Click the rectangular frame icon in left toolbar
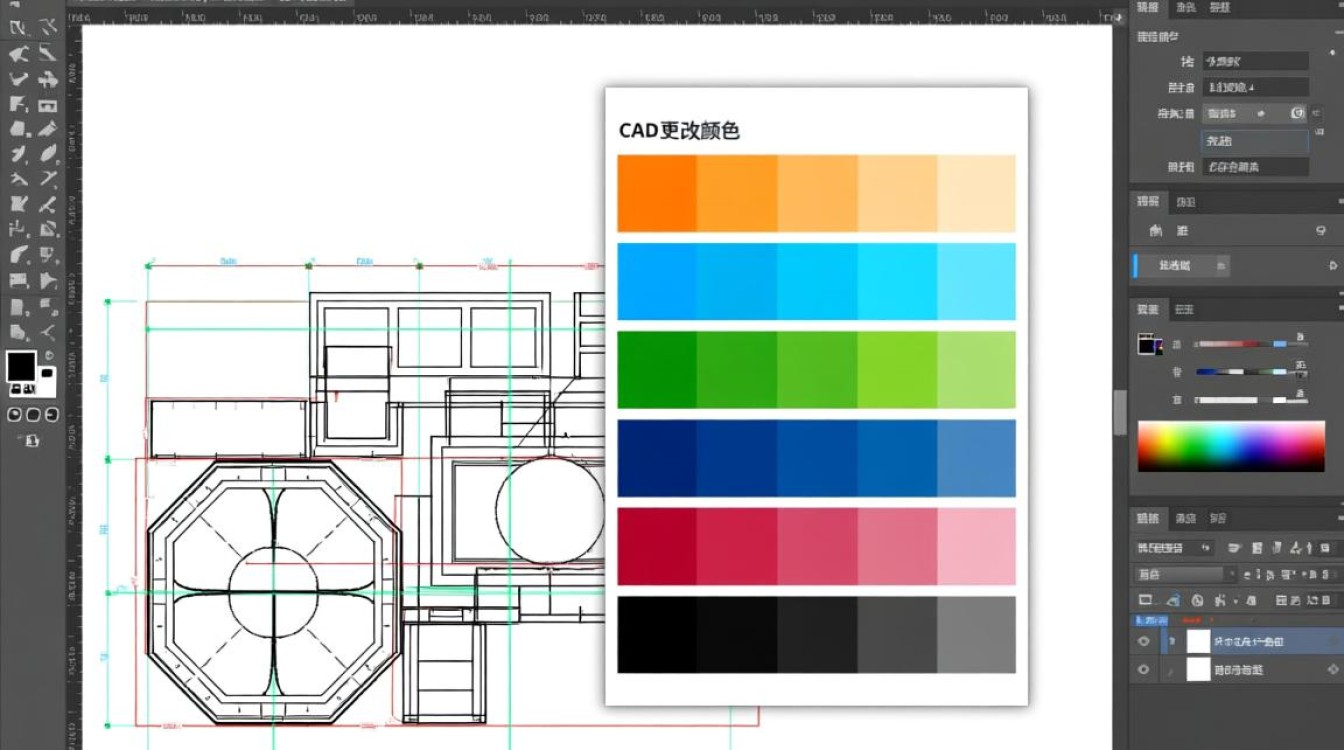This screenshot has height=750, width=1344. click(x=47, y=105)
